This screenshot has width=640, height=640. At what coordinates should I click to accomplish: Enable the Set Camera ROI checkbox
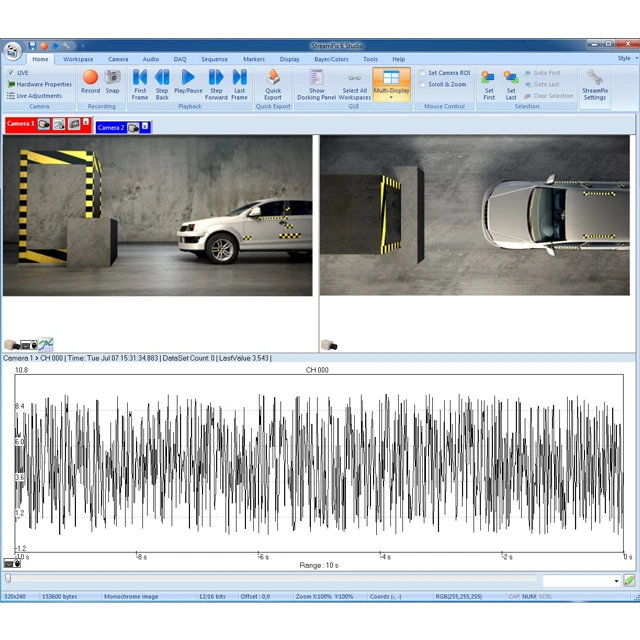click(423, 73)
